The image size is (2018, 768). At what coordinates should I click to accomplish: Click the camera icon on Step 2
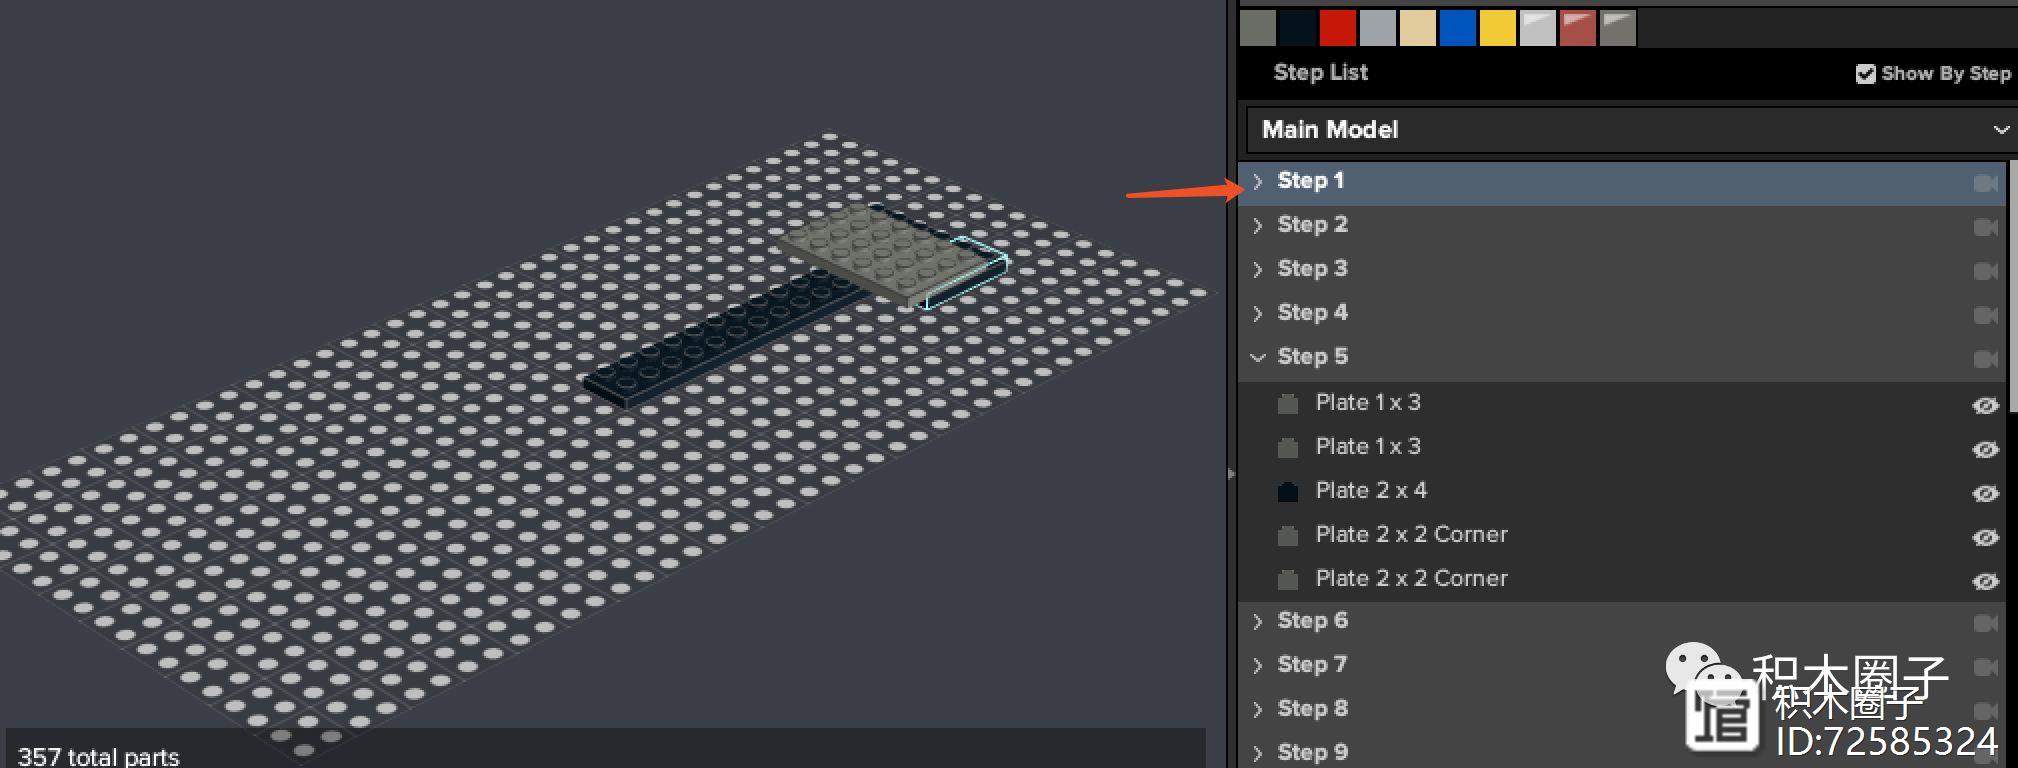(x=1985, y=227)
